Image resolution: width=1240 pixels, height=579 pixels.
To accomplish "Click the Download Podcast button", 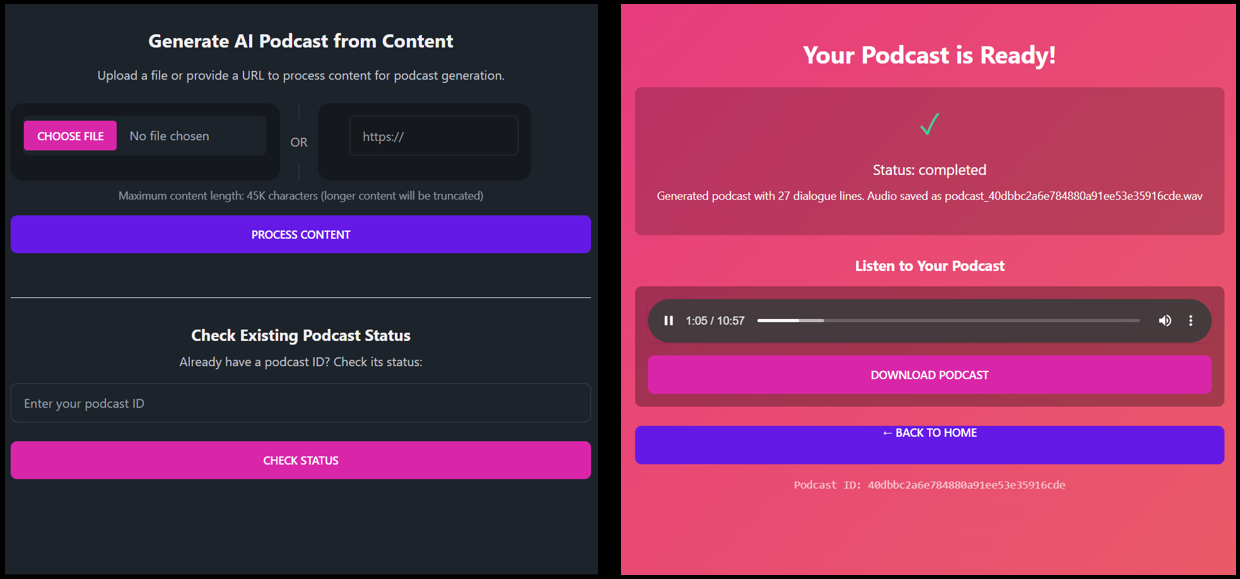I will [929, 375].
